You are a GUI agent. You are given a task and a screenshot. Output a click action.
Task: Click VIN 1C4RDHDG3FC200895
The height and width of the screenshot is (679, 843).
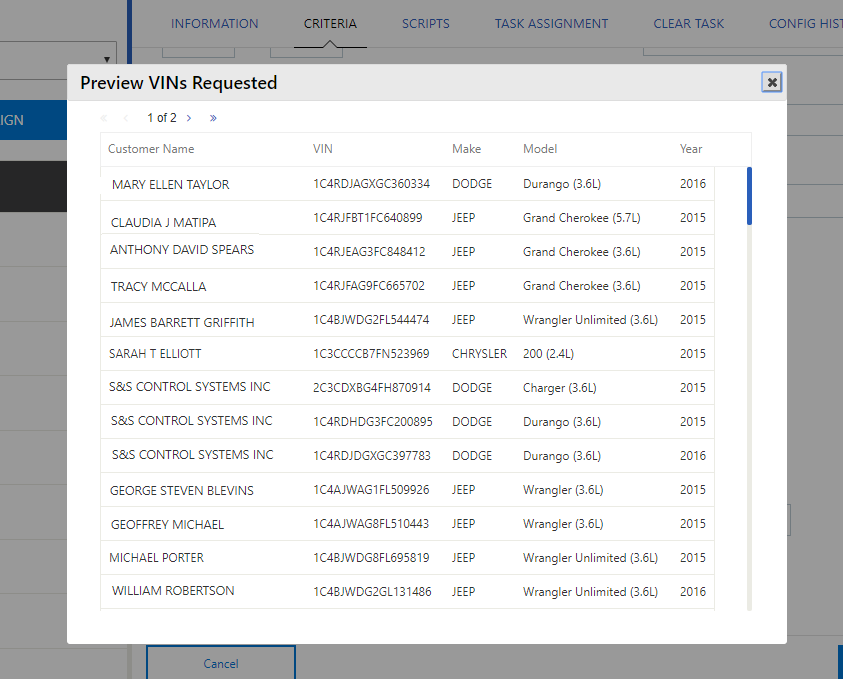tap(373, 421)
